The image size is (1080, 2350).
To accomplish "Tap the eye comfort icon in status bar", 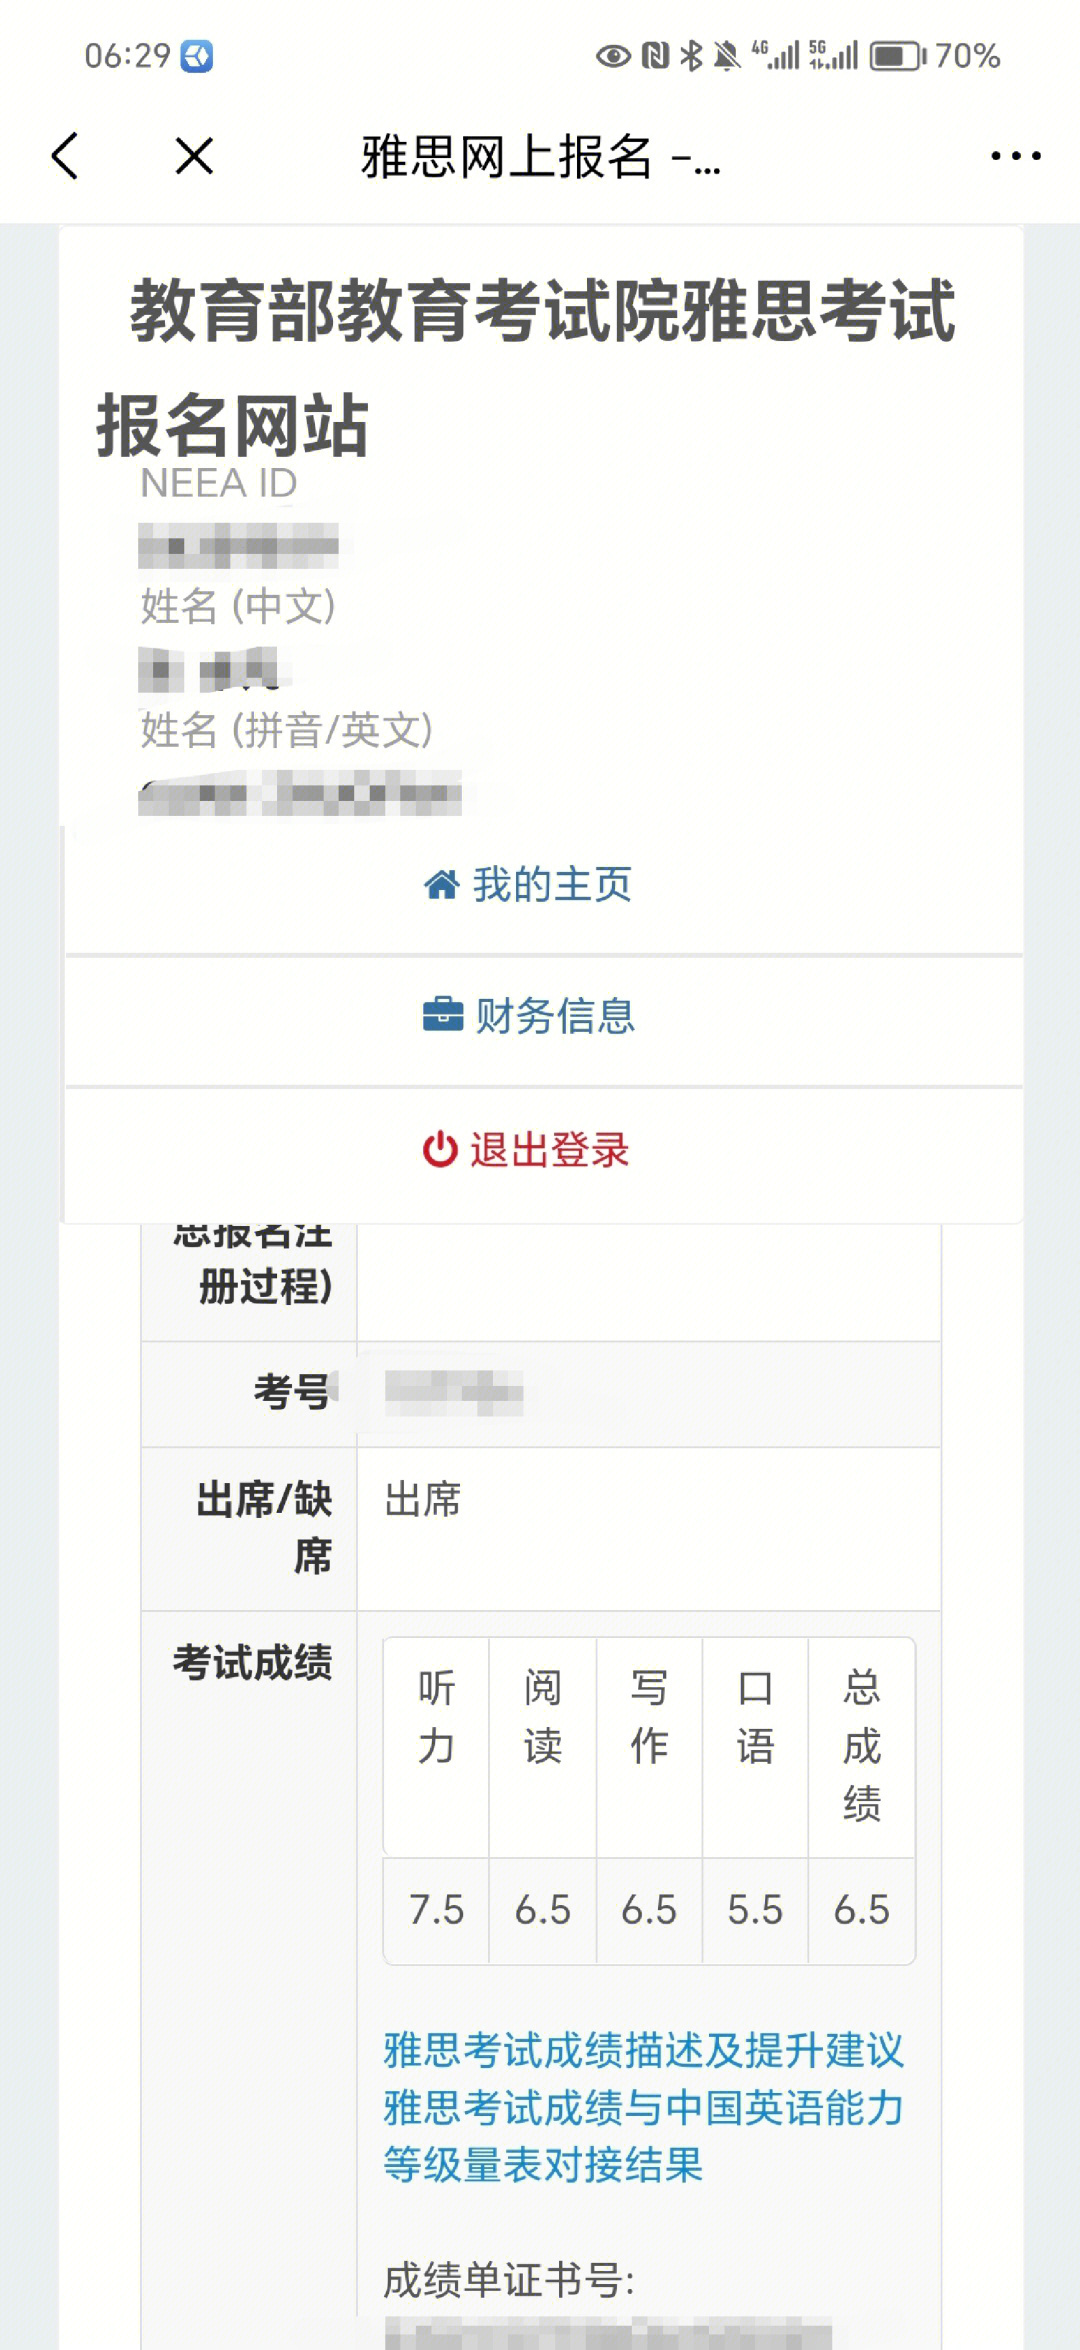I will pyautogui.click(x=613, y=56).
